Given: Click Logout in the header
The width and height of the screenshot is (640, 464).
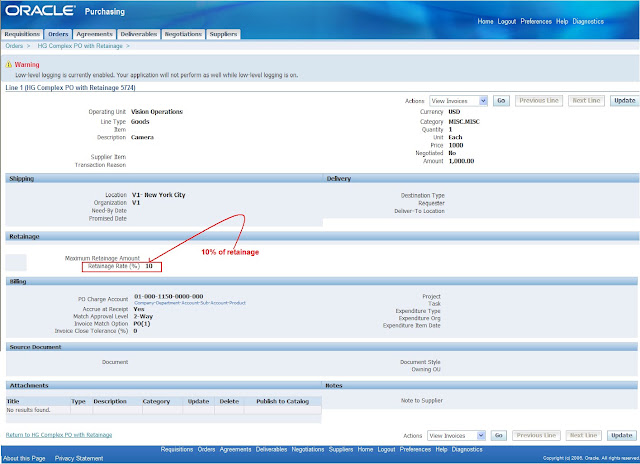Looking at the screenshot, I should point(507,21).
